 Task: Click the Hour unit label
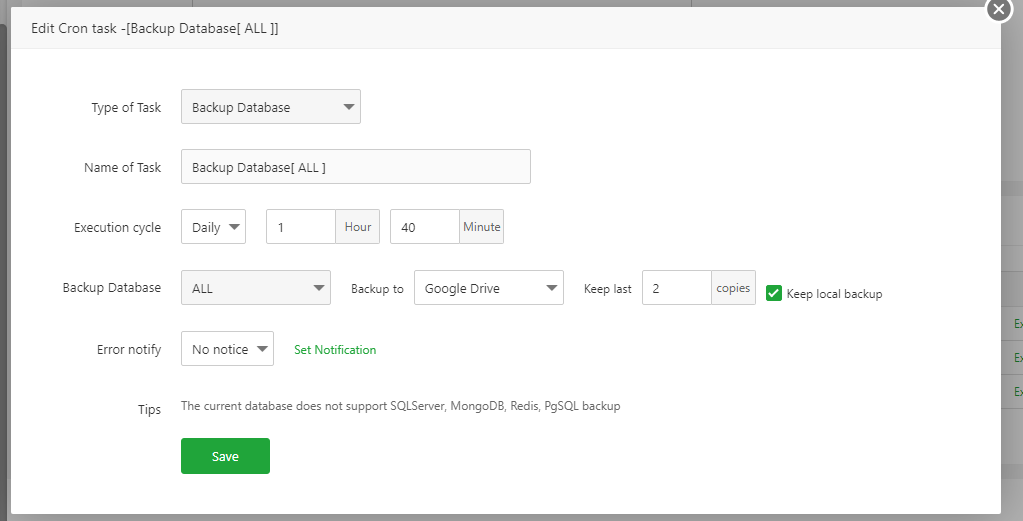tap(358, 227)
